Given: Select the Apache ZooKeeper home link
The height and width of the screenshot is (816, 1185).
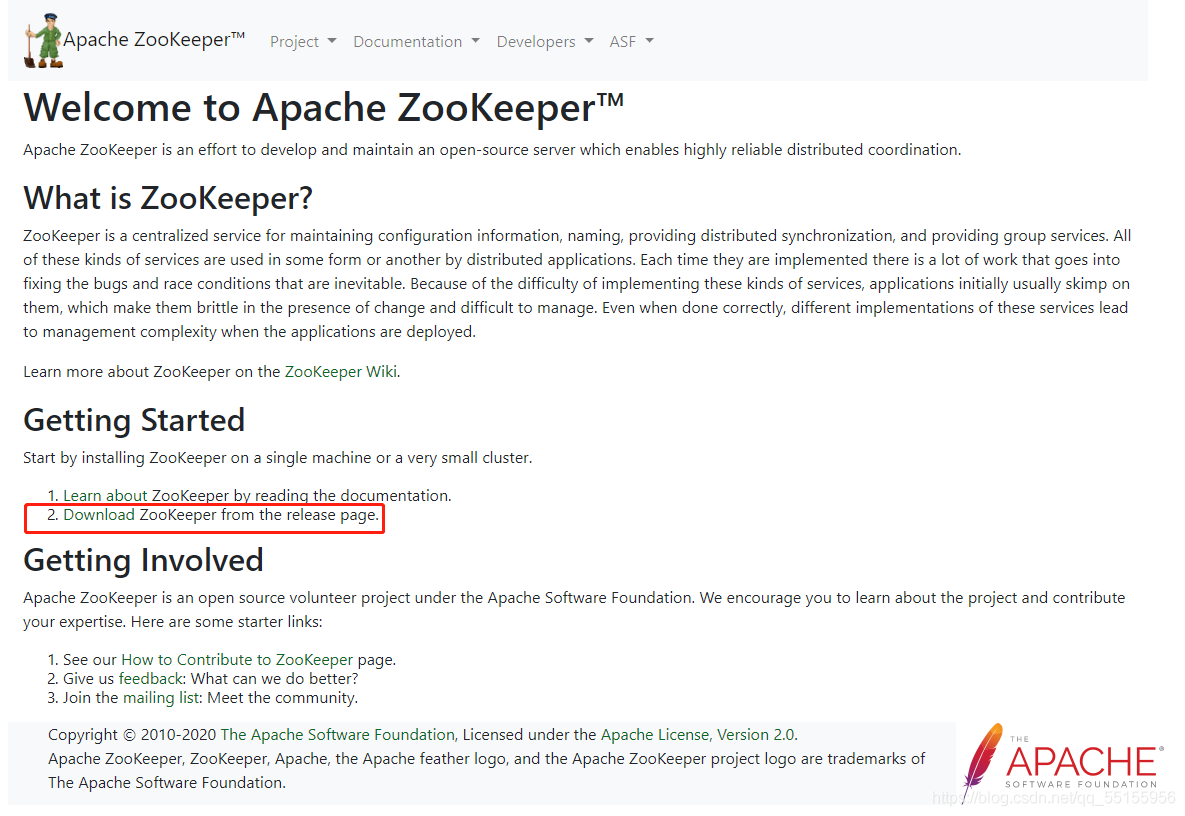Looking at the screenshot, I should [152, 39].
